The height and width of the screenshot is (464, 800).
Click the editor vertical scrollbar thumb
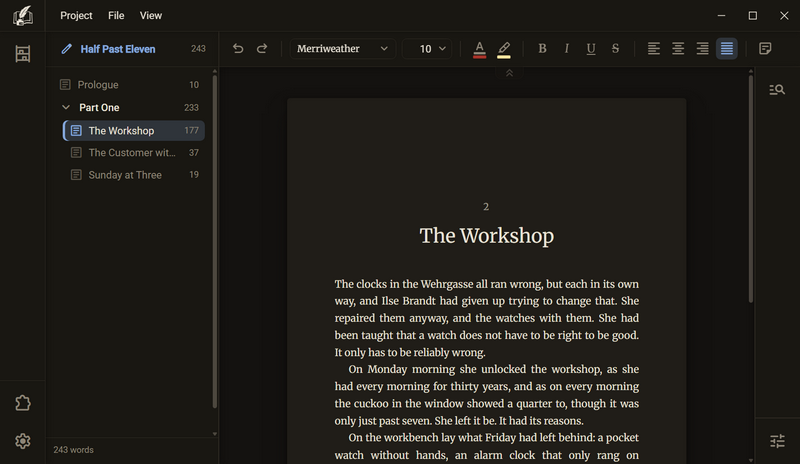pos(751,189)
